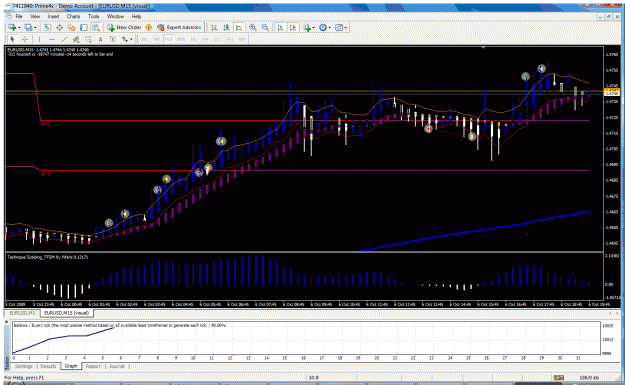Open the Charts menu
Image resolution: width=625 pixels, height=385 pixels.
pos(73,16)
